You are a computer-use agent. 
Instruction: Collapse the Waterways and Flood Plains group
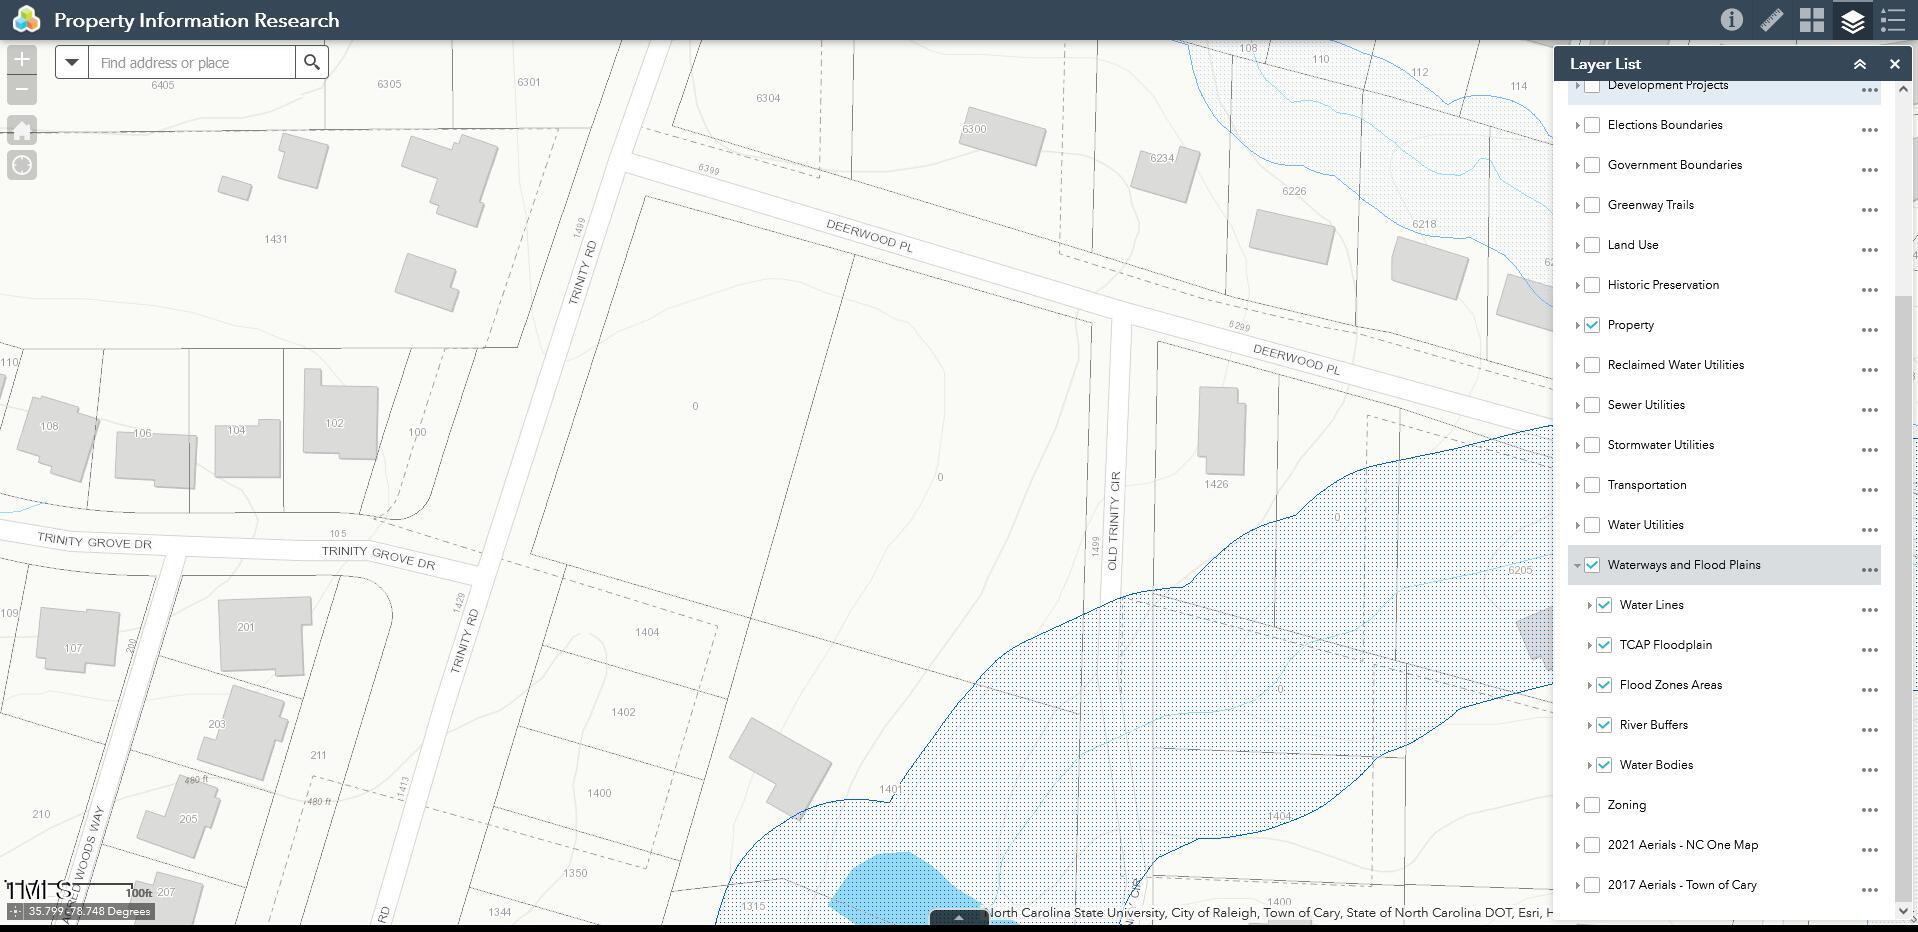coord(1577,565)
